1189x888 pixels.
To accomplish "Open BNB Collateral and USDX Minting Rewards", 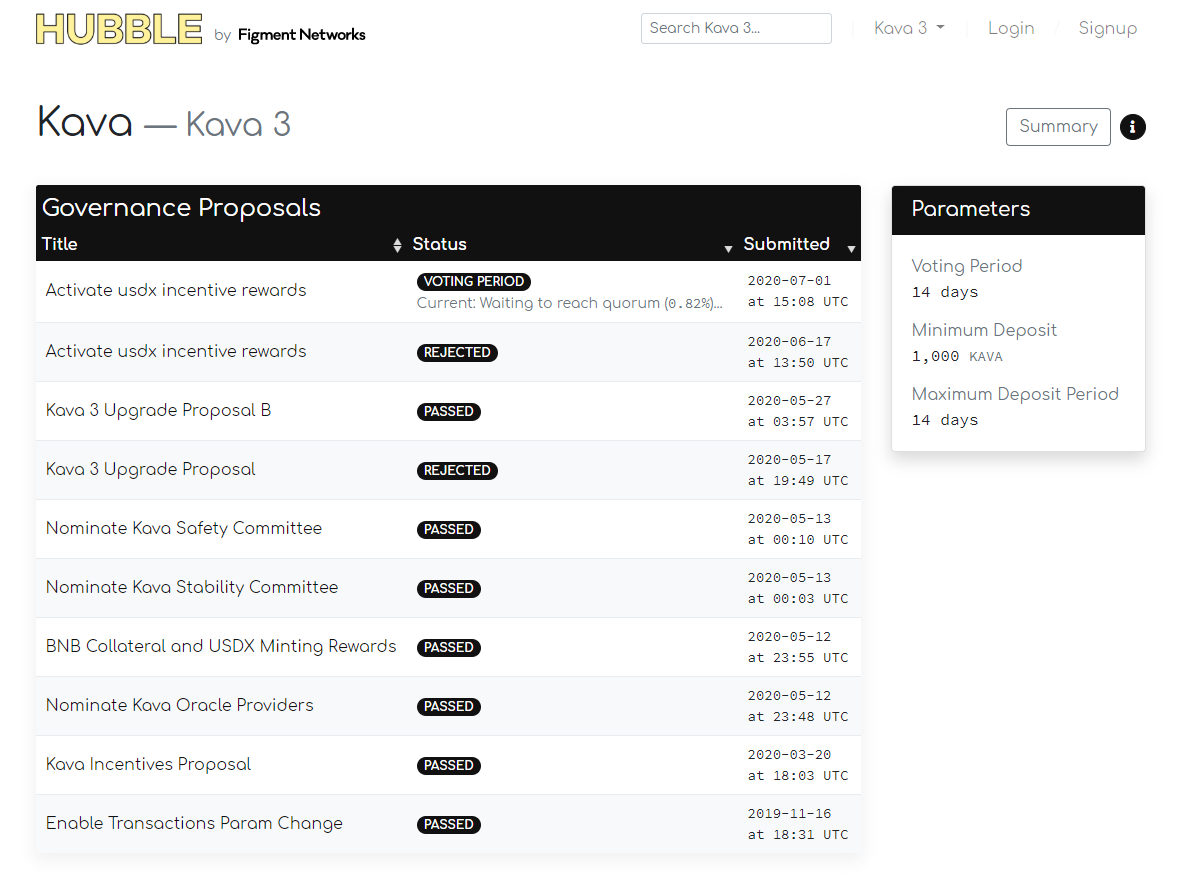I will pyautogui.click(x=221, y=646).
